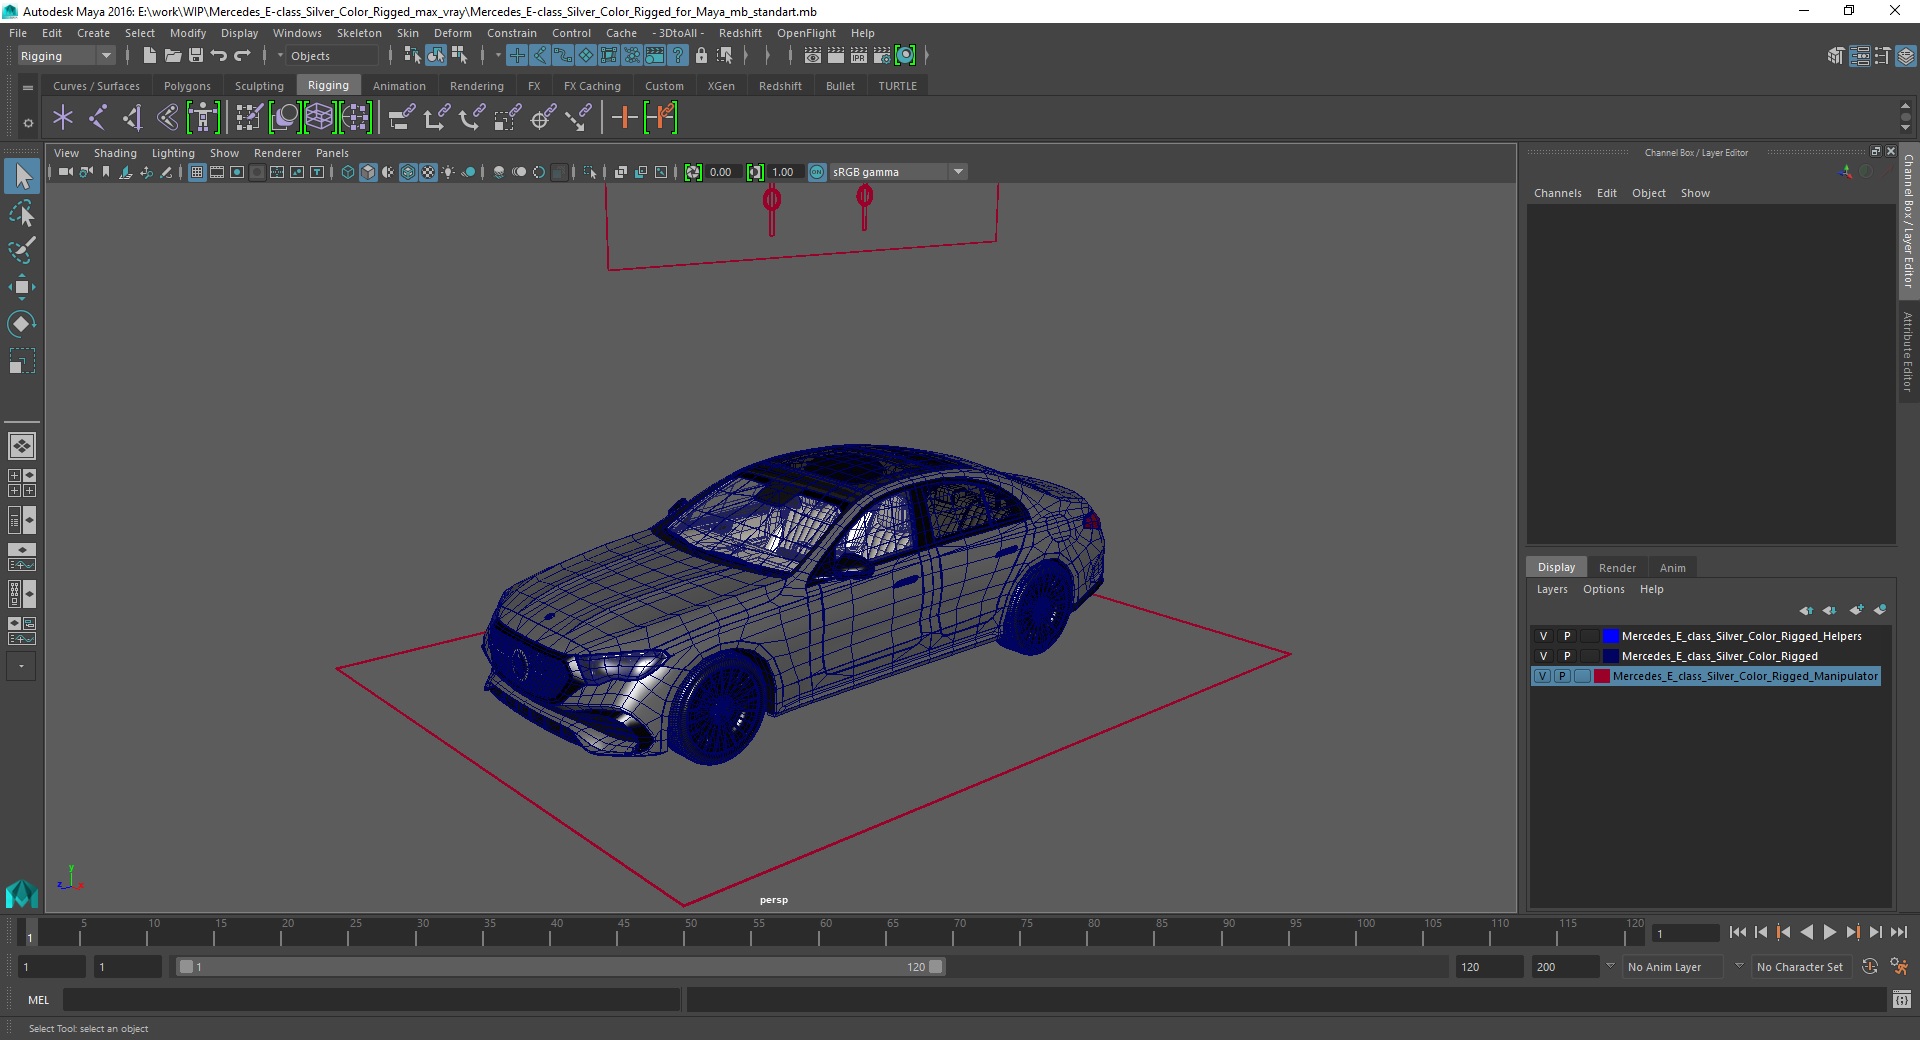Undo last action with undo arrow
The height and width of the screenshot is (1040, 1920).
[x=219, y=56]
